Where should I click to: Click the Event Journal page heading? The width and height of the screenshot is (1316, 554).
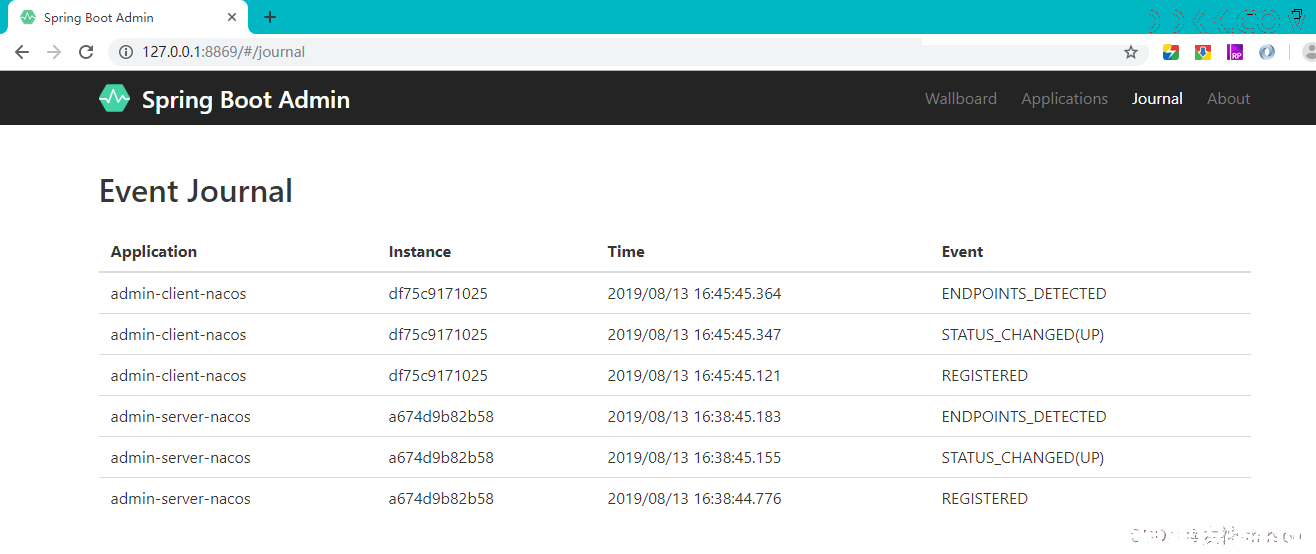tap(196, 190)
